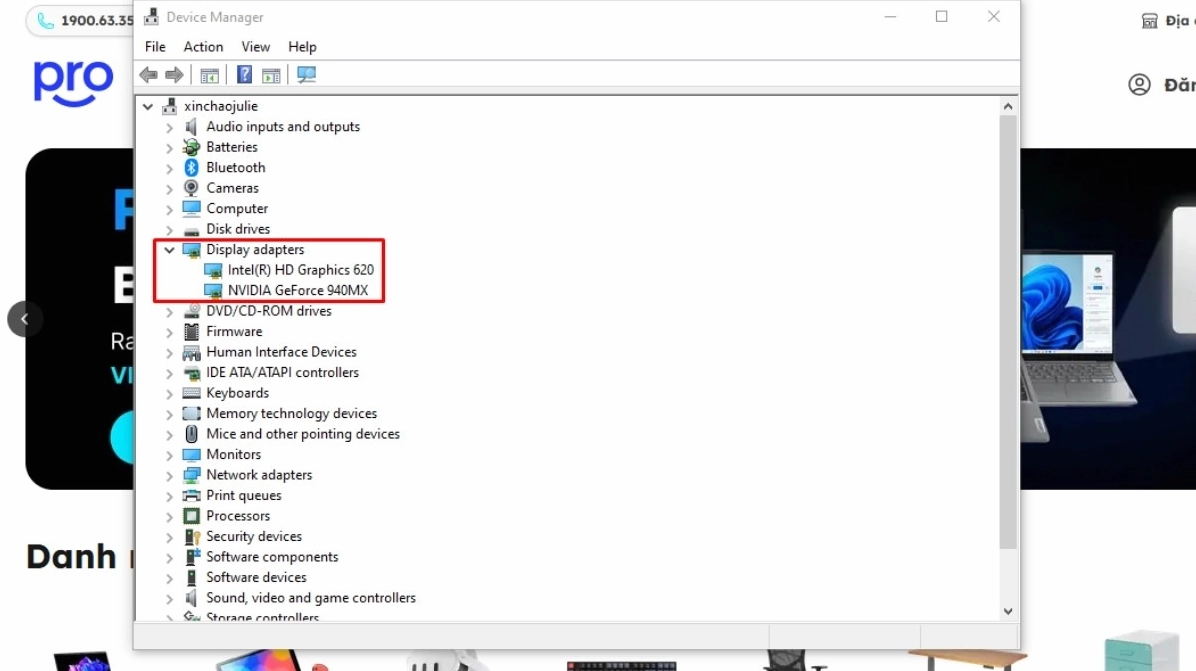Viewport: 1196px width, 671px height.
Task: Select the Keyboards label
Action: tap(237, 393)
